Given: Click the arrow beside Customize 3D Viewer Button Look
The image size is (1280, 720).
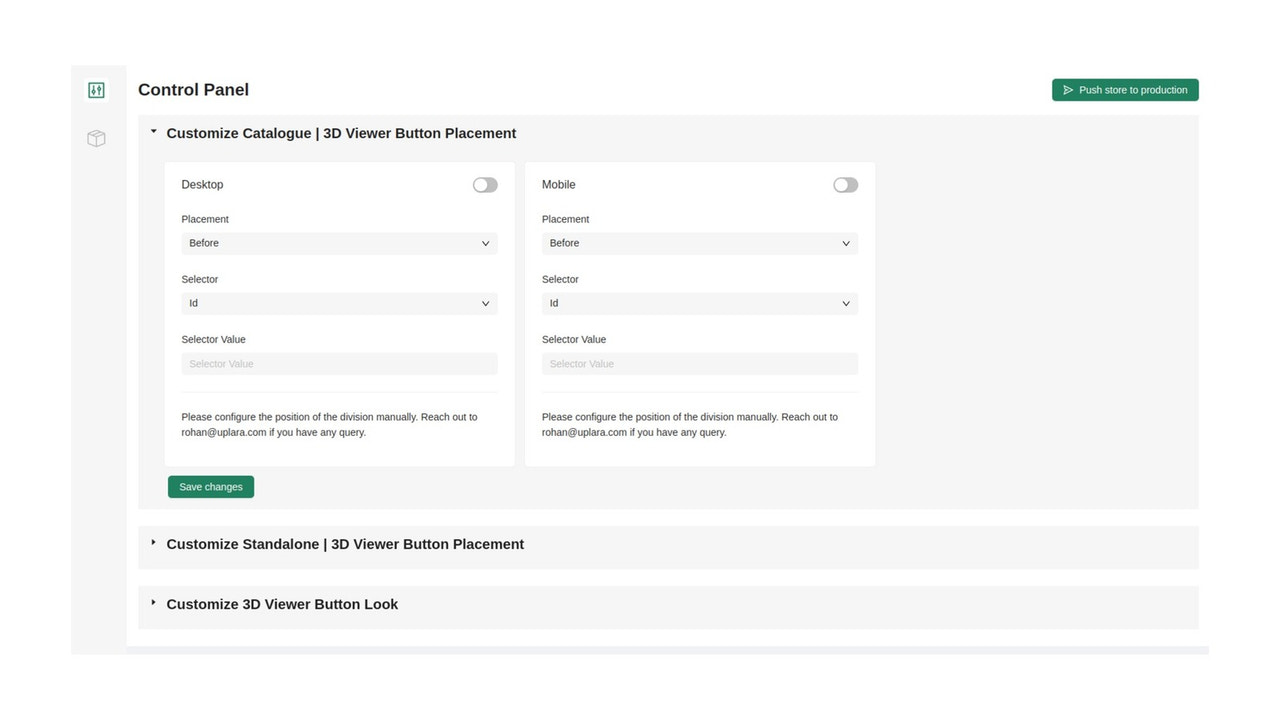Looking at the screenshot, I should point(153,602).
